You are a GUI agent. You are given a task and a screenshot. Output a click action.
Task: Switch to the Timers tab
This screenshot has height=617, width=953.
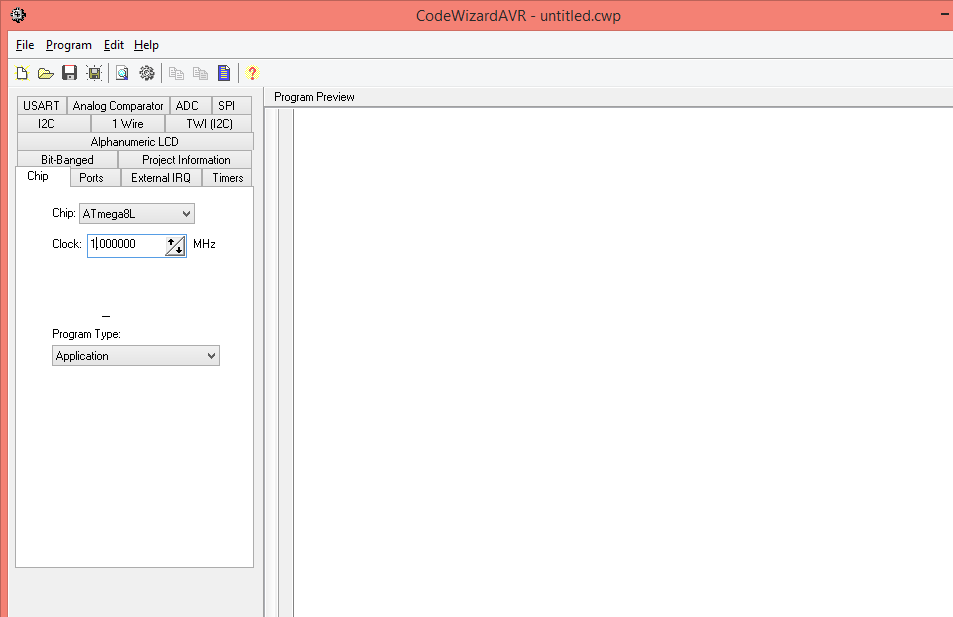tap(228, 178)
